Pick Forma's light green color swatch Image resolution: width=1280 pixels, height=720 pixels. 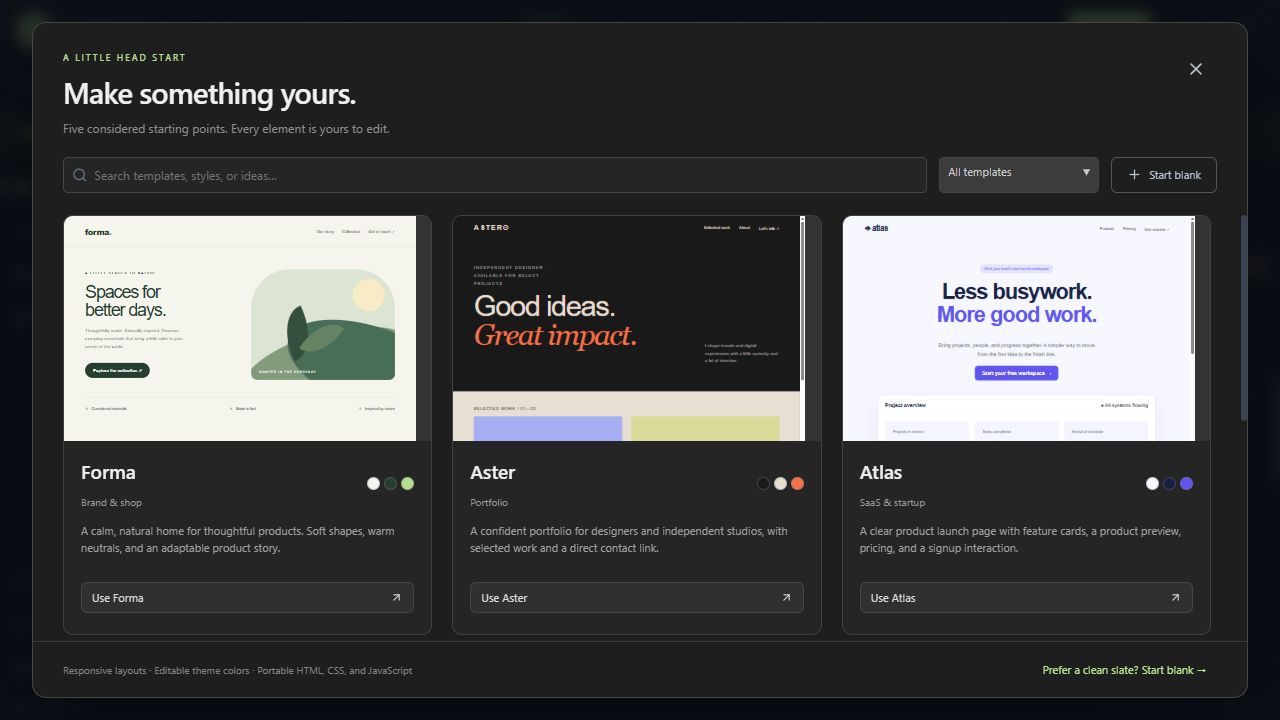coord(407,483)
